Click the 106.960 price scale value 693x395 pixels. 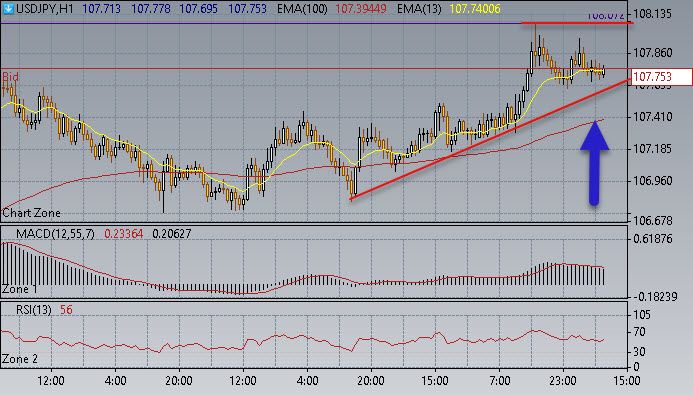(x=652, y=181)
